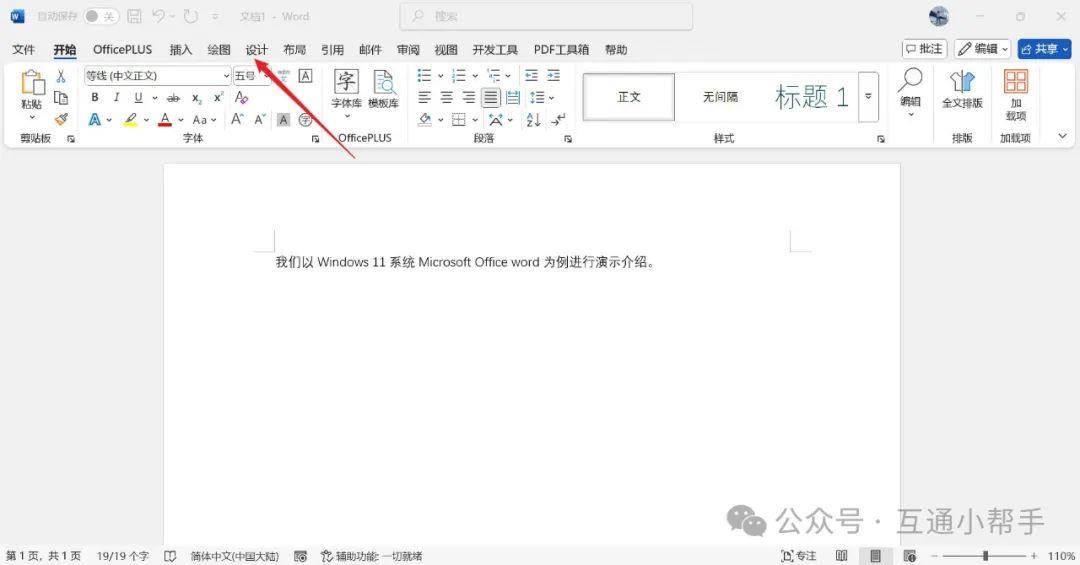
Task: Toggle underline formatting
Action: (138, 98)
